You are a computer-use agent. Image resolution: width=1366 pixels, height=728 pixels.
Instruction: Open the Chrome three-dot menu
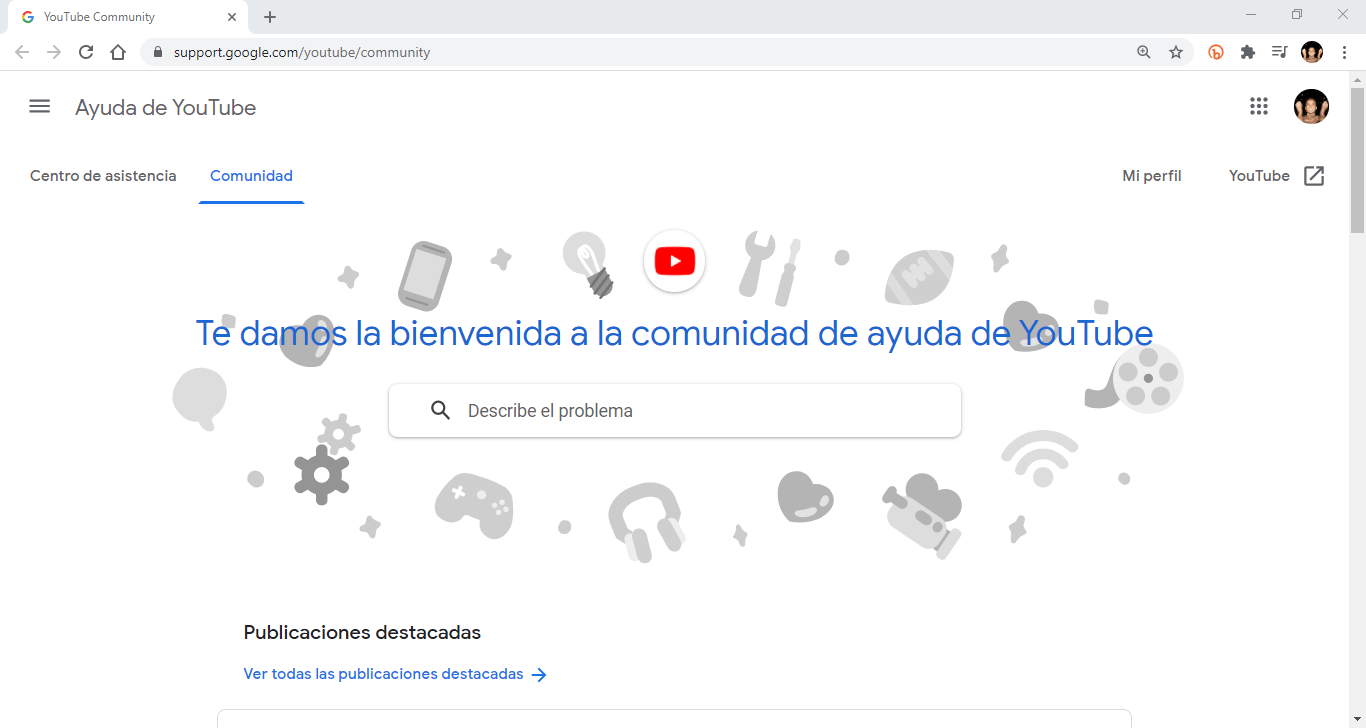(1344, 52)
